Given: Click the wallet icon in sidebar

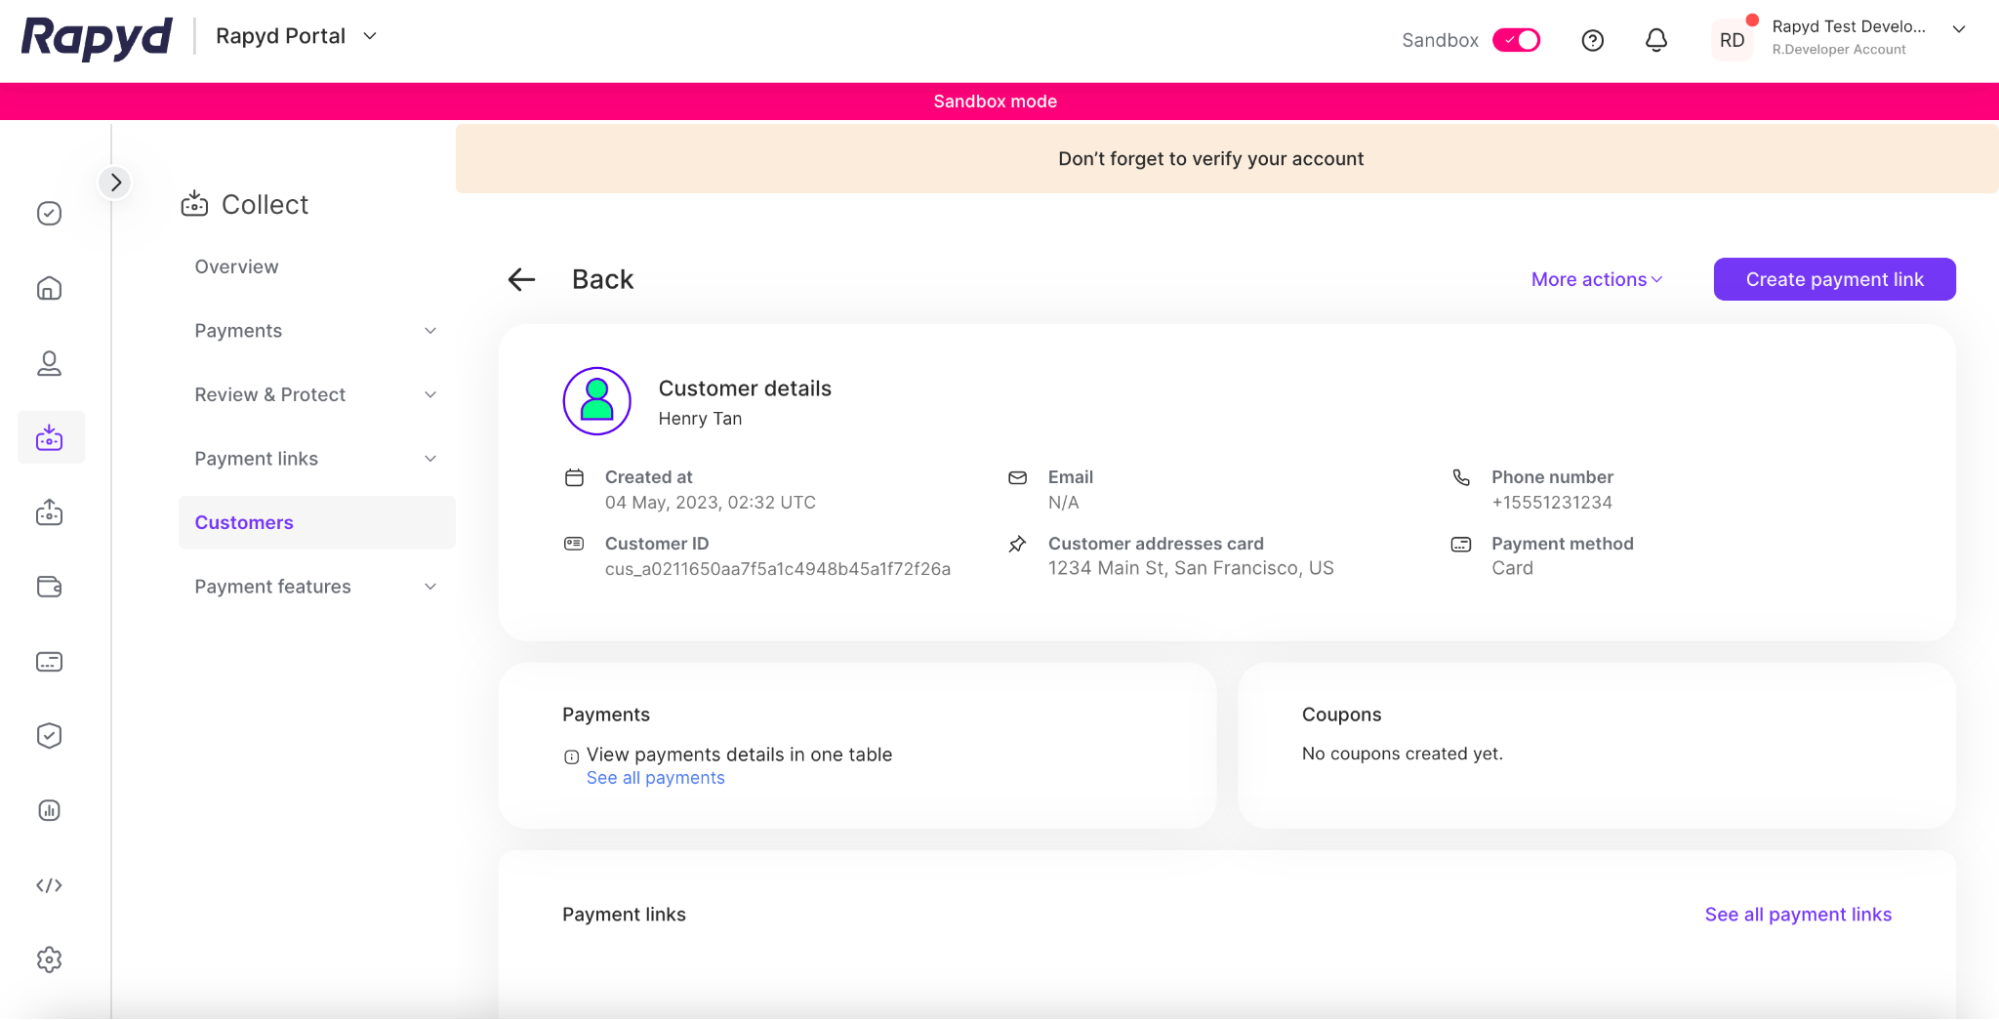Looking at the screenshot, I should tap(49, 587).
